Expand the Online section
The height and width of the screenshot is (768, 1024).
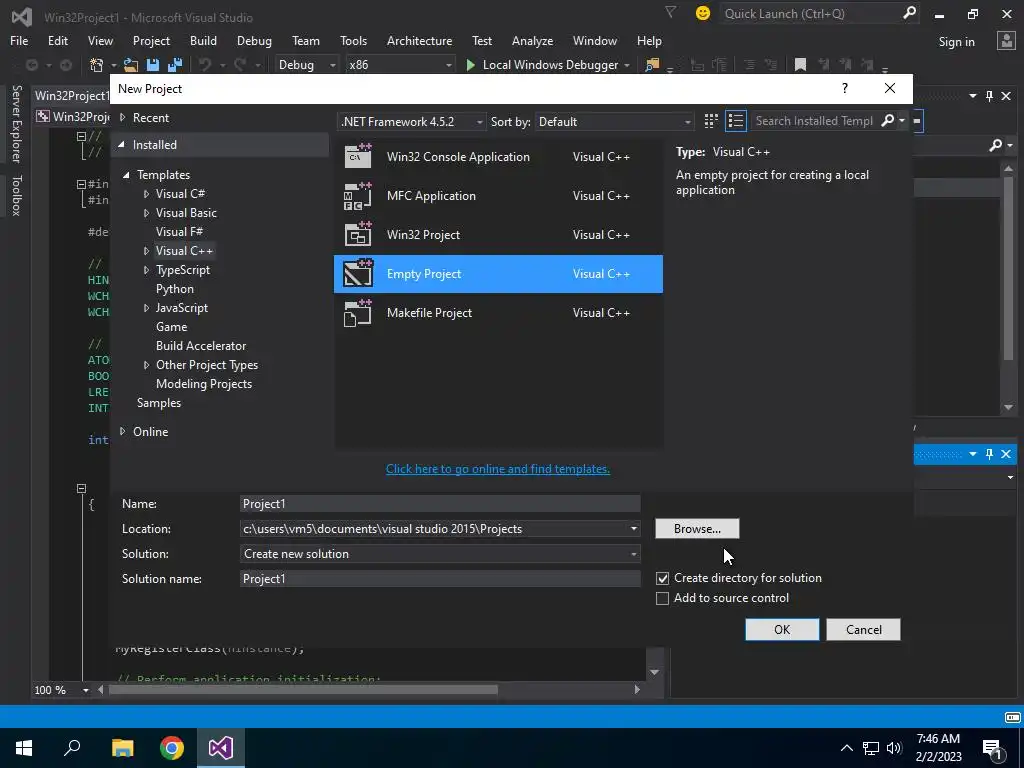pos(122,432)
